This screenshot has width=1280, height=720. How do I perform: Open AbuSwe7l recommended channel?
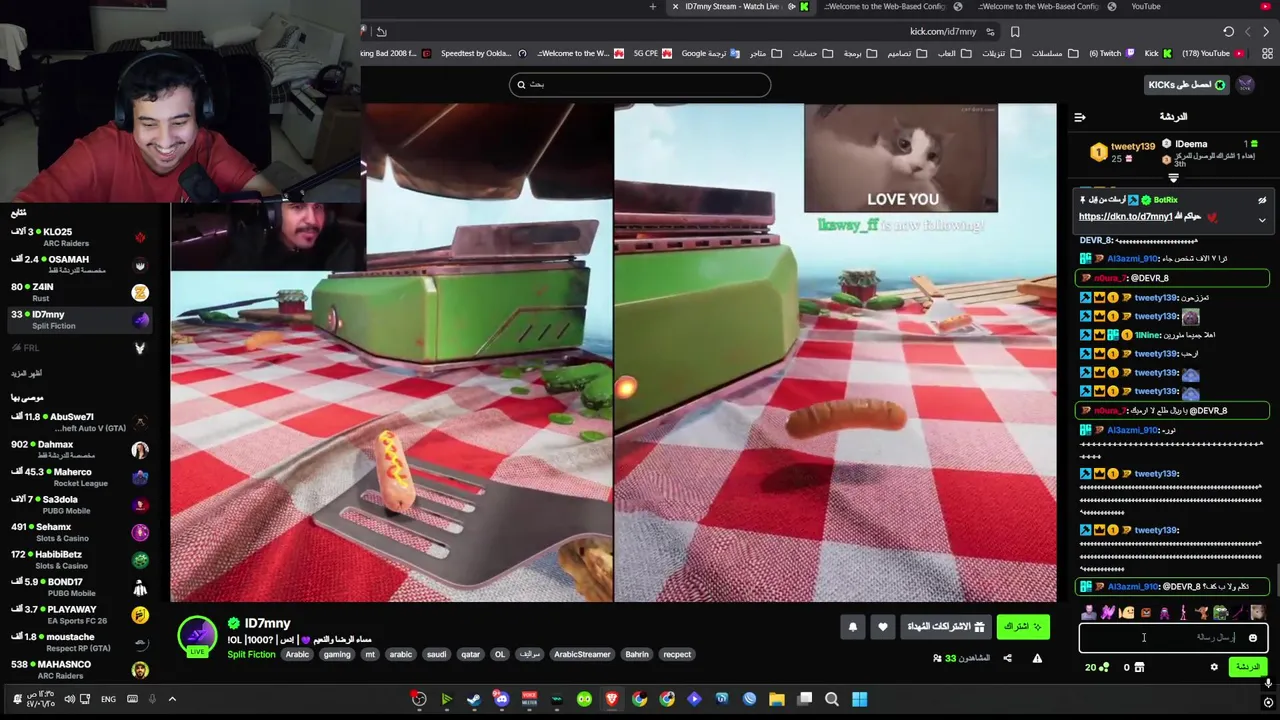[78, 422]
